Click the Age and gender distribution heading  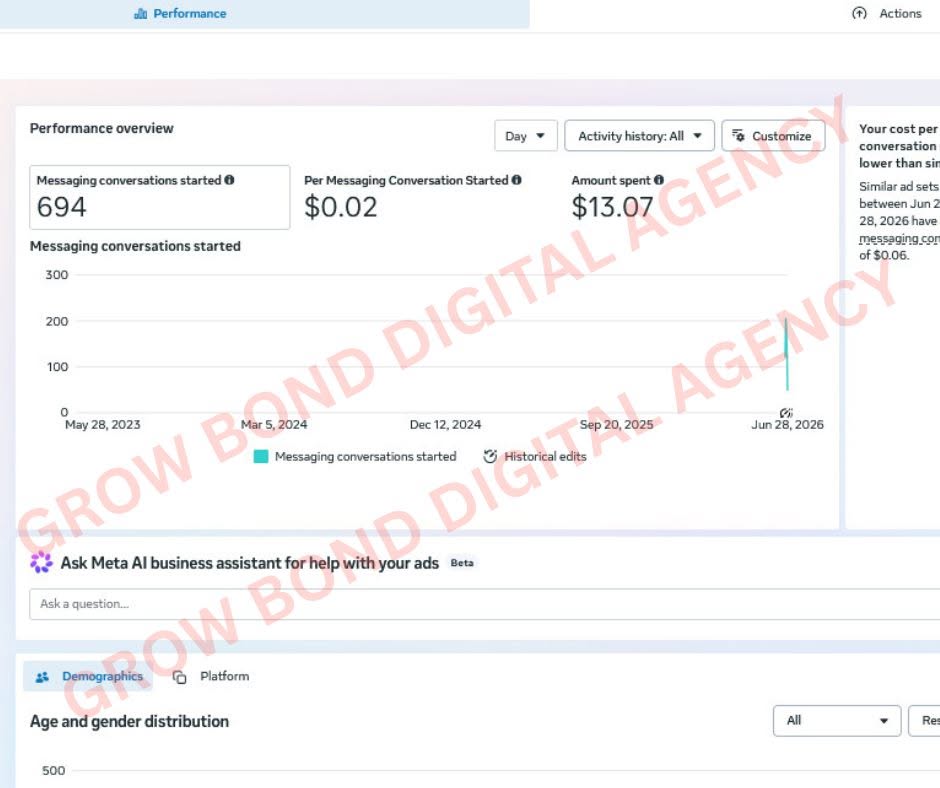129,721
